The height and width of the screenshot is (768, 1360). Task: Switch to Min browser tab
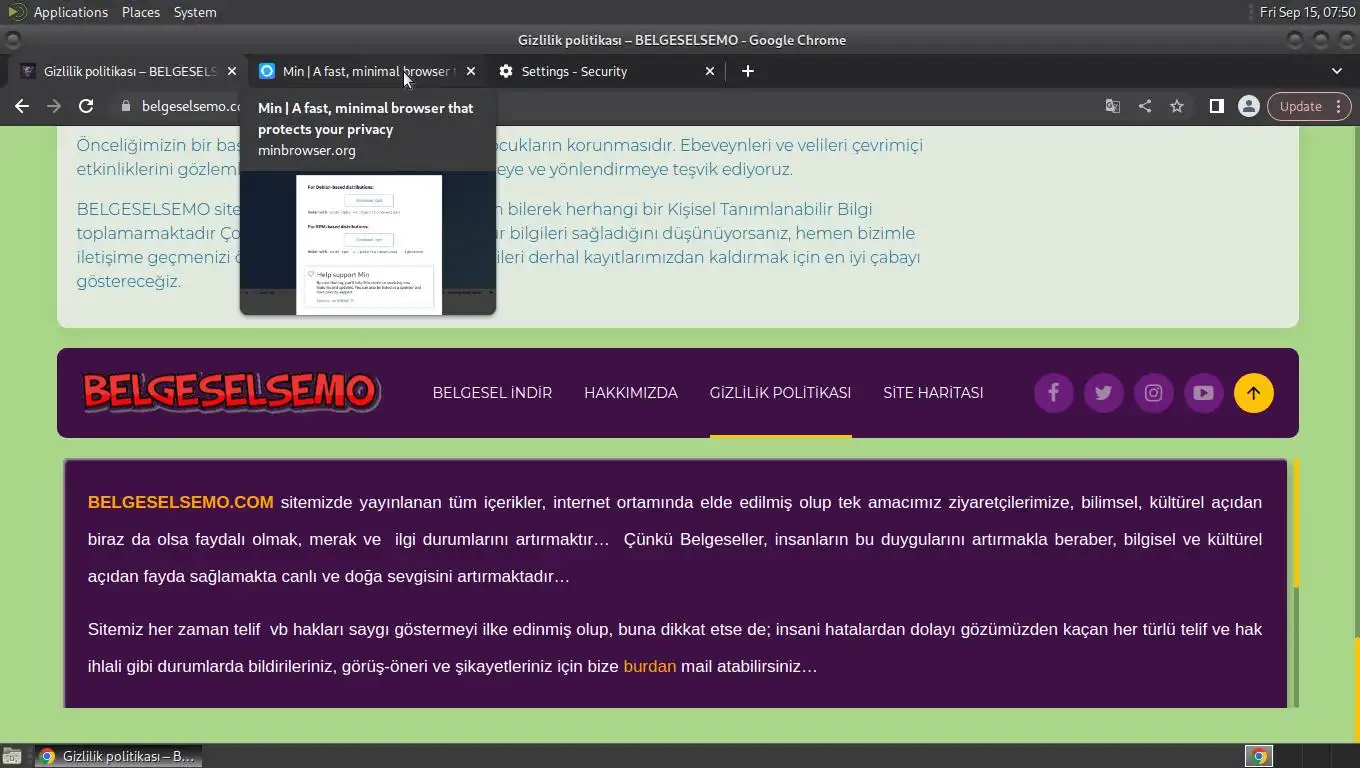click(x=367, y=71)
